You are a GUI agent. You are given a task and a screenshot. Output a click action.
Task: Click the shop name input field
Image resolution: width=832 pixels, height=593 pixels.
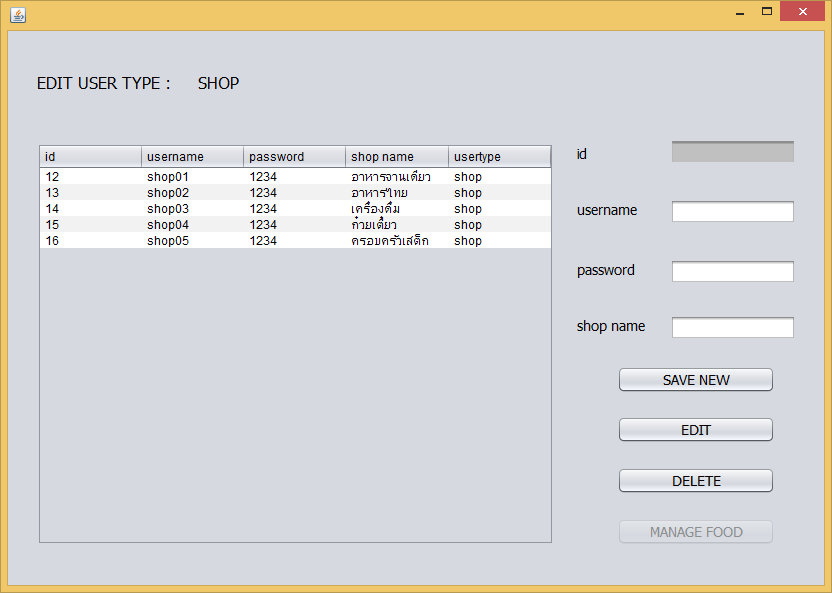[x=732, y=327]
